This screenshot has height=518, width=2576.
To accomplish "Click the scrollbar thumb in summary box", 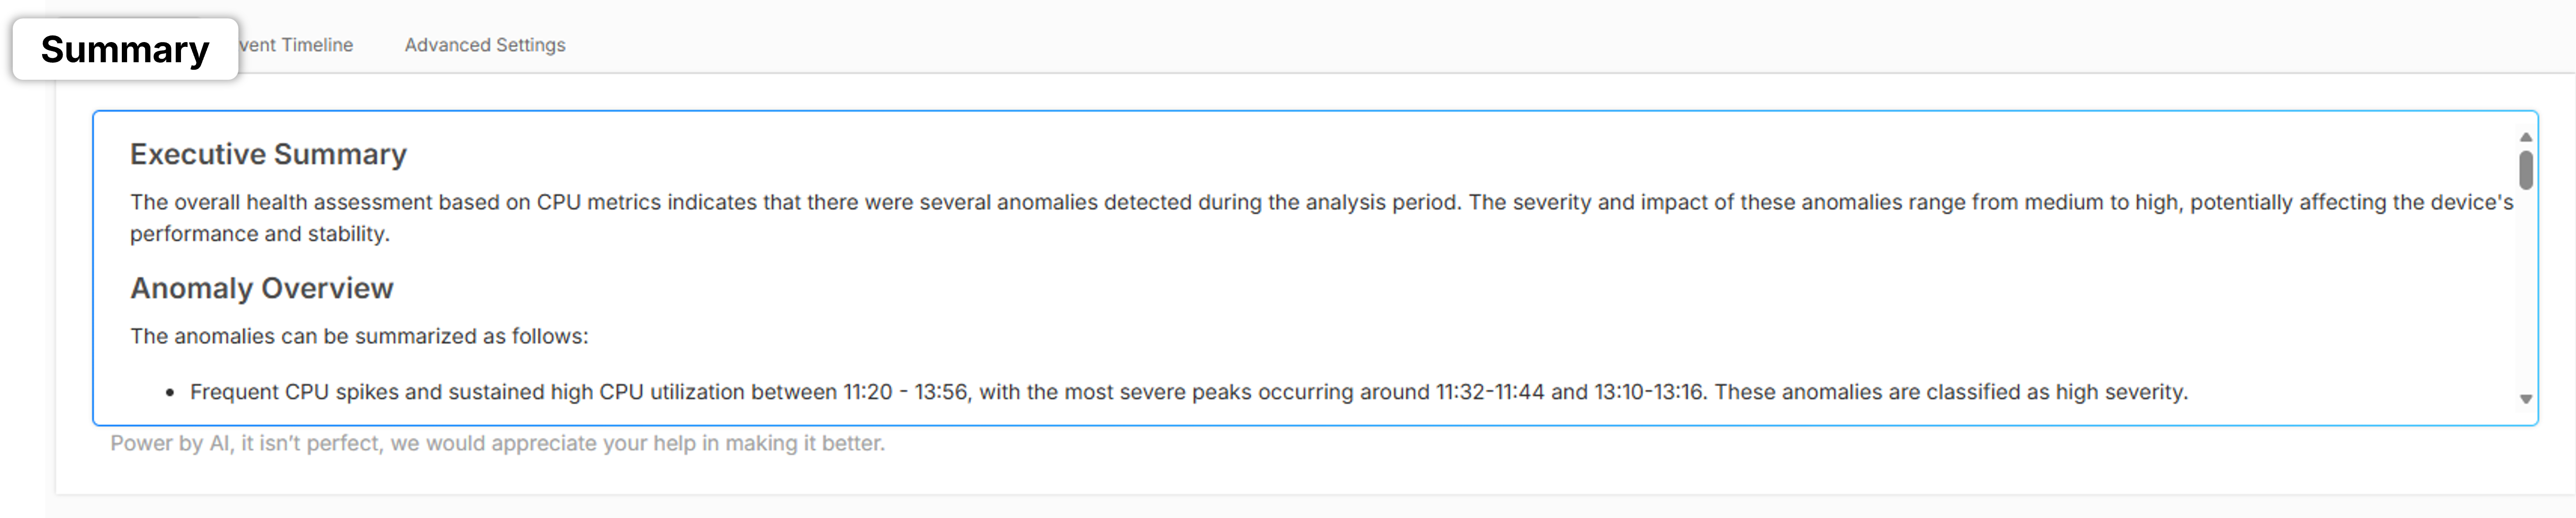I will tap(2525, 169).
